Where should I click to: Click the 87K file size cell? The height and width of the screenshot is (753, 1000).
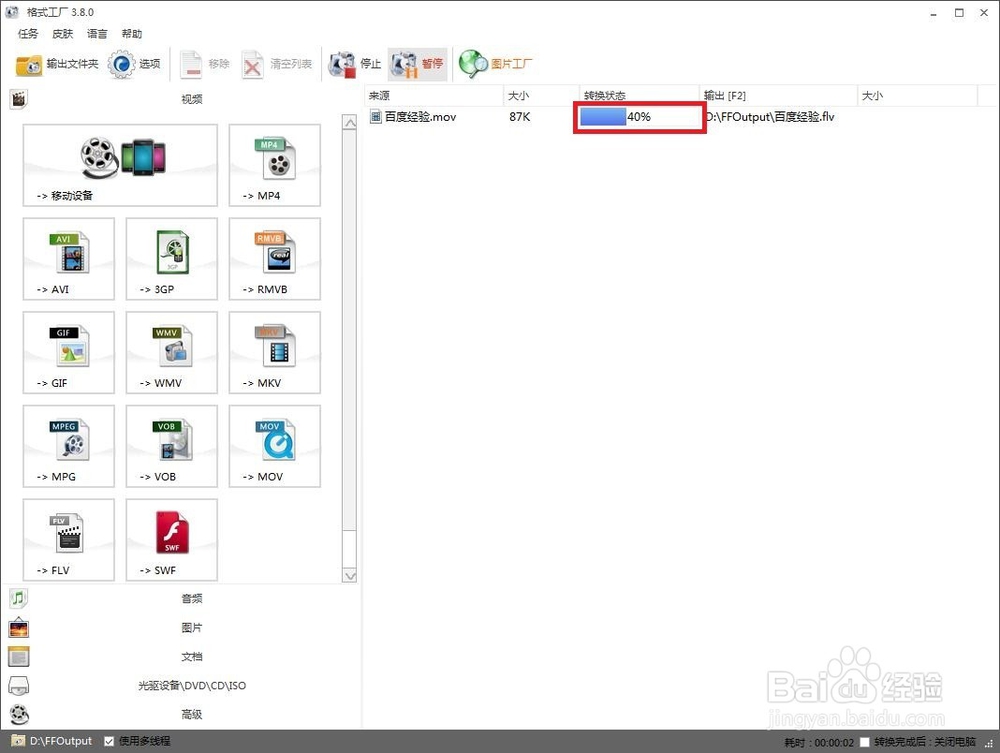pyautogui.click(x=520, y=117)
